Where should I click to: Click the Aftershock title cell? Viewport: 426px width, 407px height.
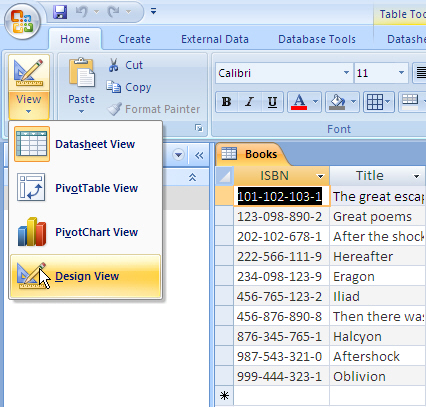pyautogui.click(x=378, y=357)
